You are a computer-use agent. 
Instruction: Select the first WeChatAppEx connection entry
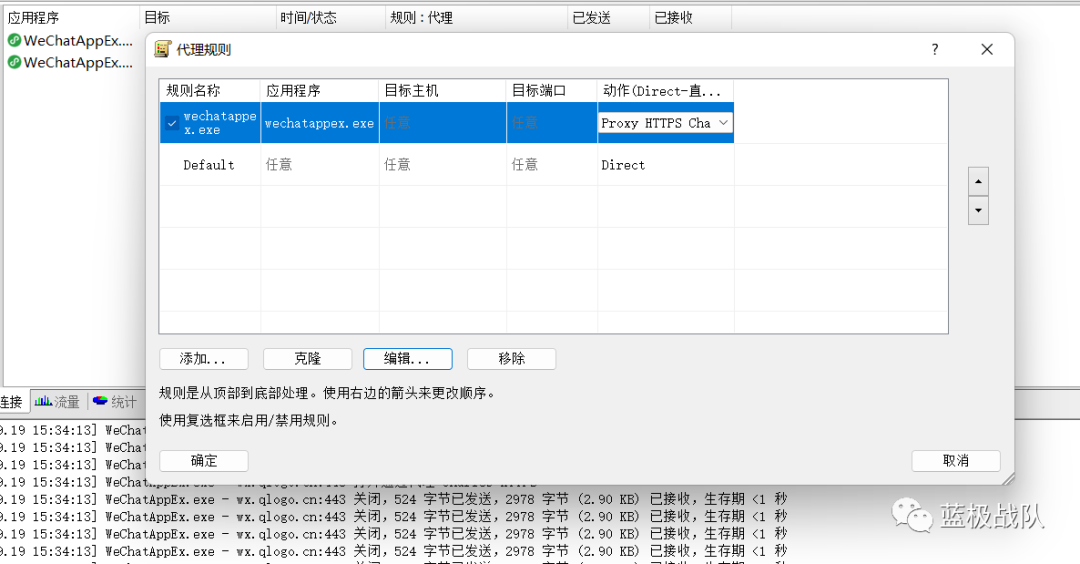pyautogui.click(x=70, y=41)
